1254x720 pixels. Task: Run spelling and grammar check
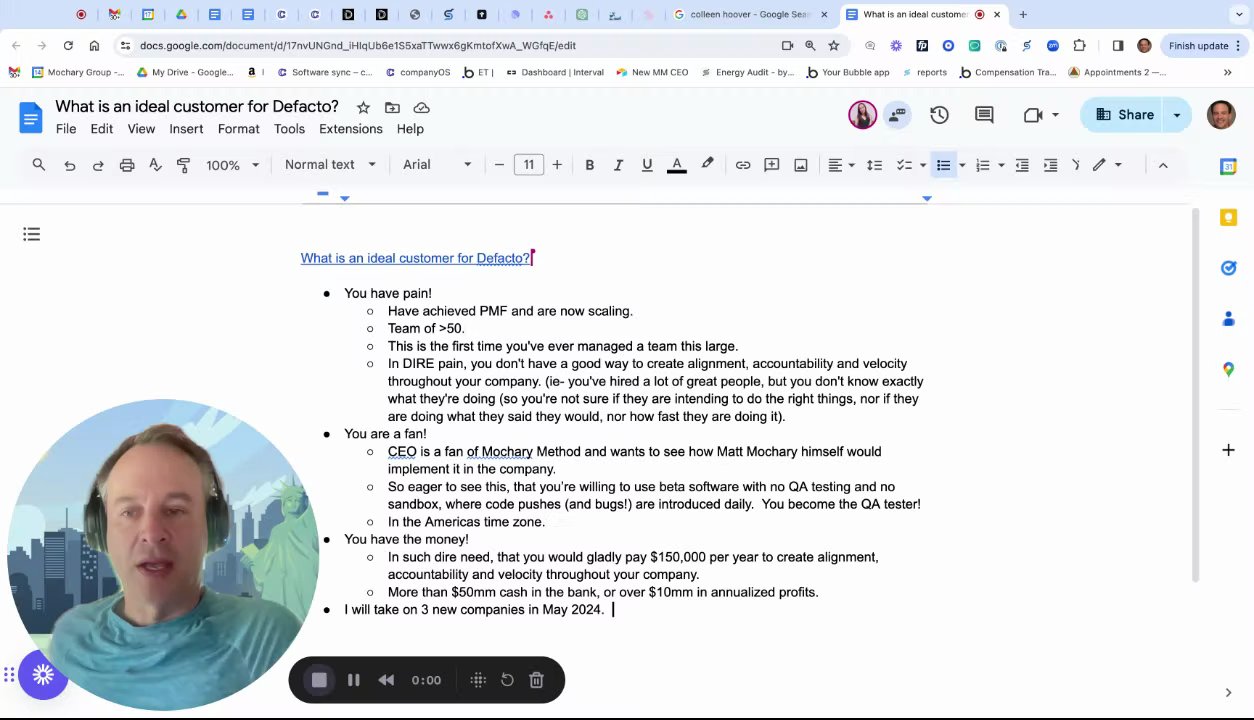tap(155, 165)
